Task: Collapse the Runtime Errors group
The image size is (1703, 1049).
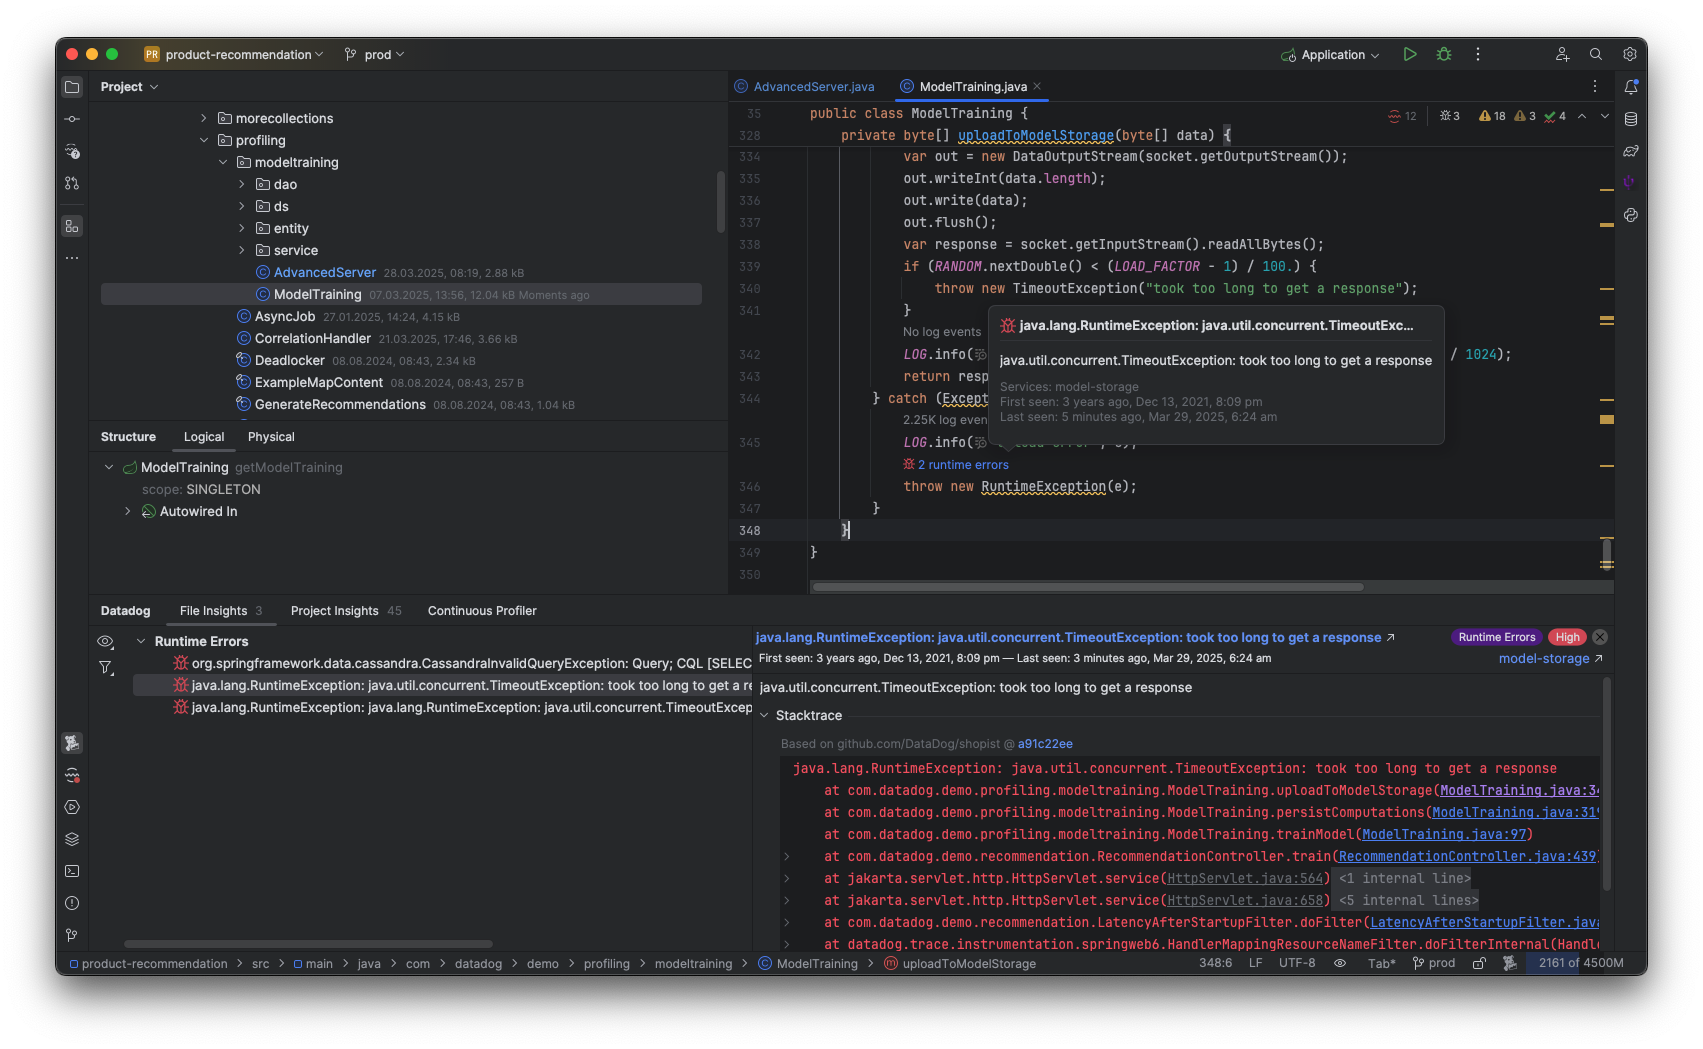Action: click(x=141, y=641)
